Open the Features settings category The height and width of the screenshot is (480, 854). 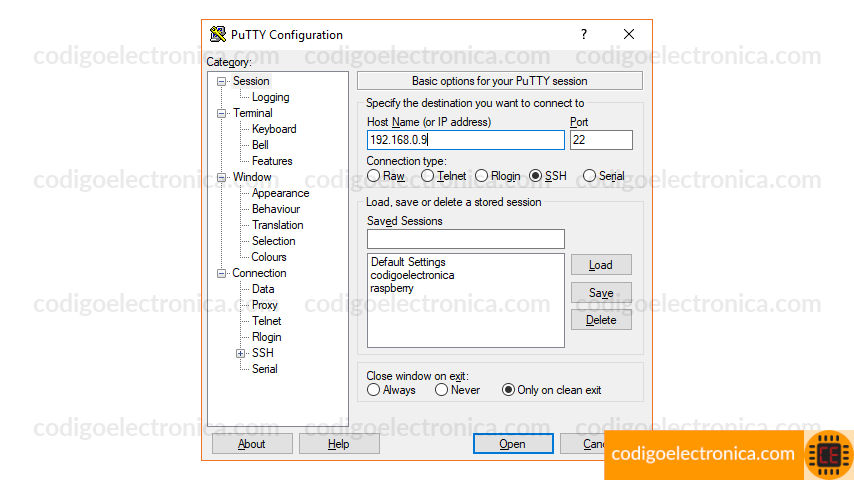click(x=272, y=161)
